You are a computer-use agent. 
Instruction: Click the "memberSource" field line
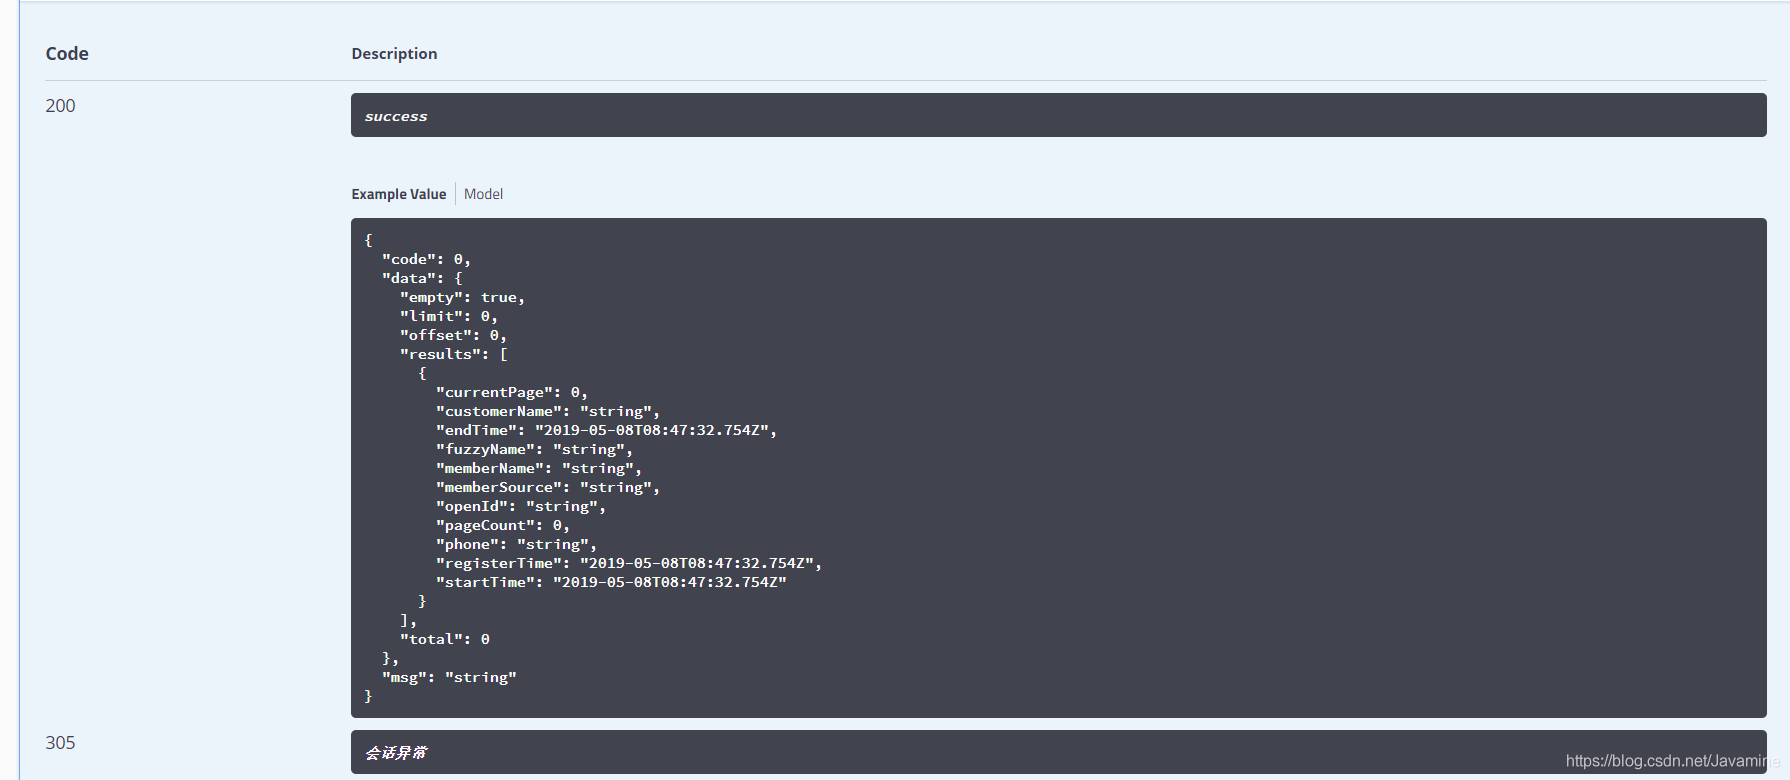[x=547, y=487]
